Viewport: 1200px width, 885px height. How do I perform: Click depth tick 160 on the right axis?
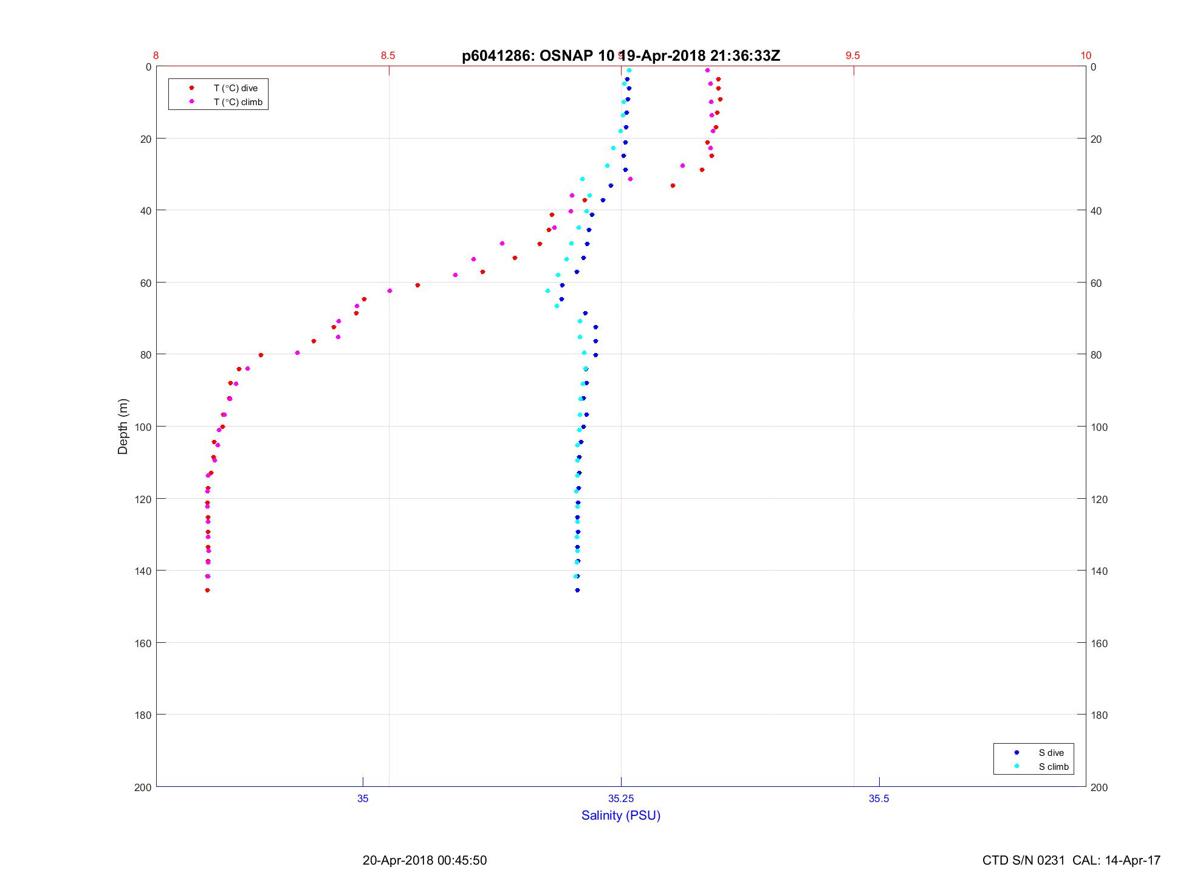pyautogui.click(x=1099, y=643)
